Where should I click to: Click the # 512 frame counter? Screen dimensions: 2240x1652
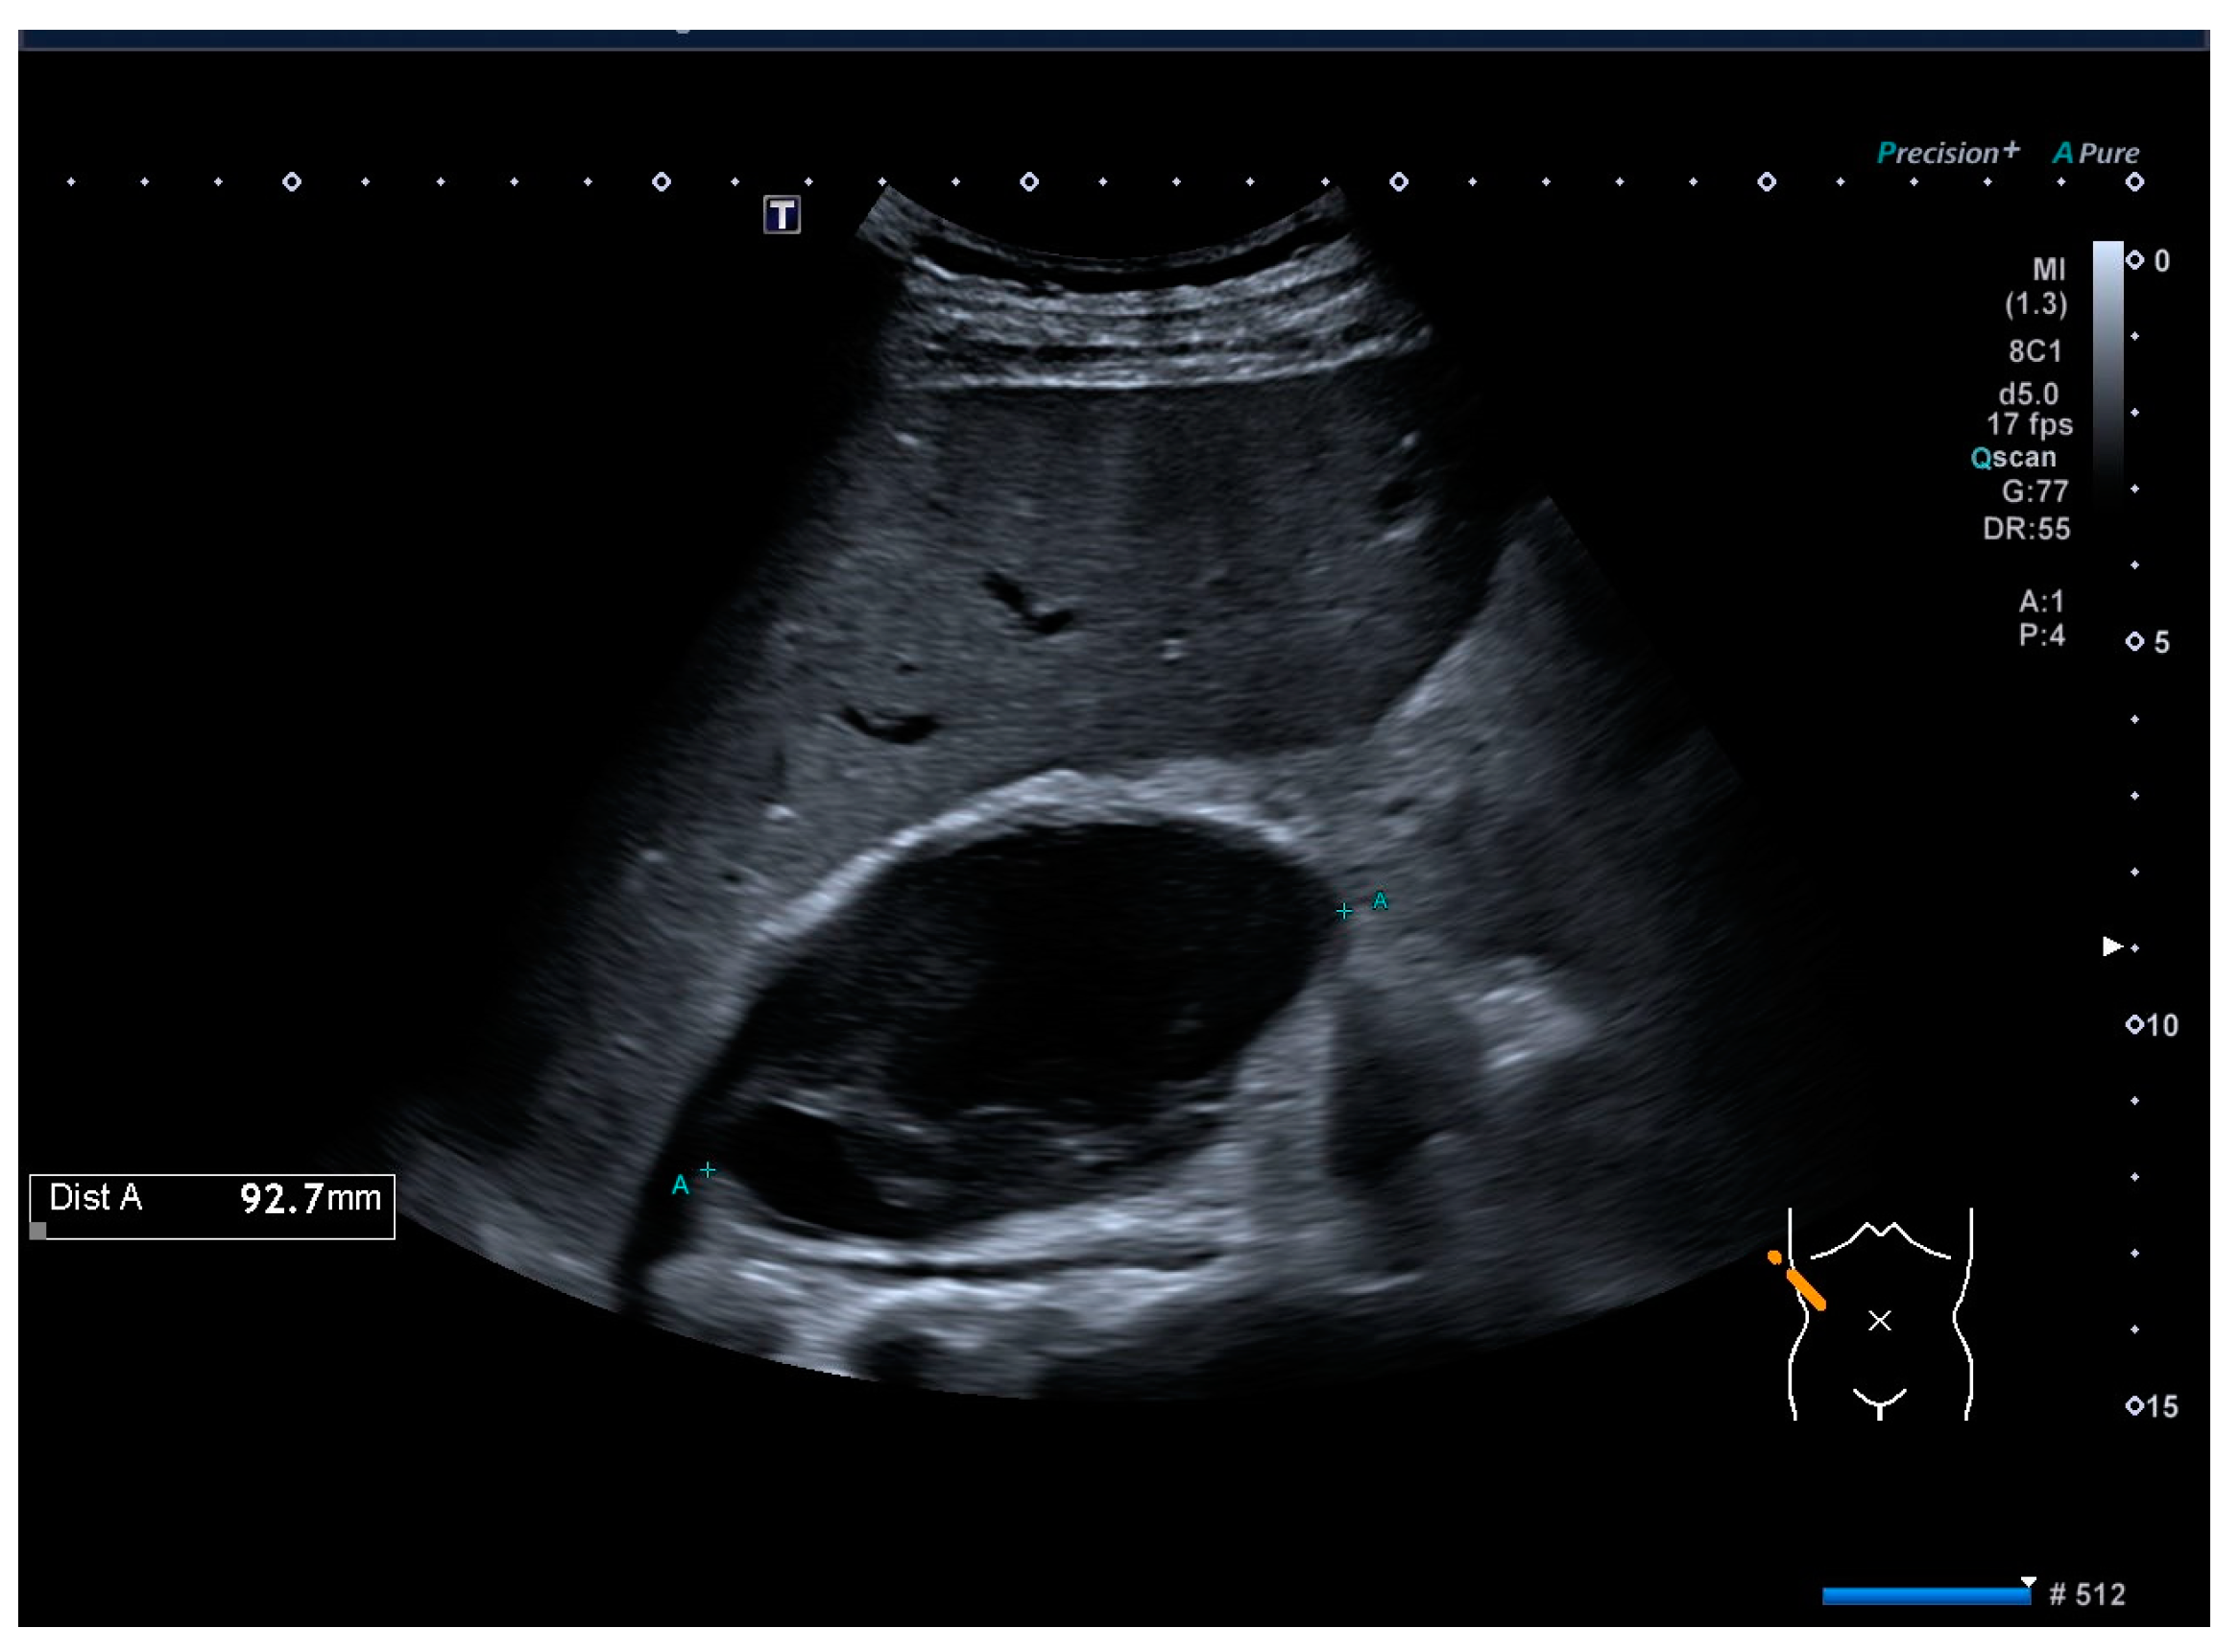pyautogui.click(x=2088, y=1594)
